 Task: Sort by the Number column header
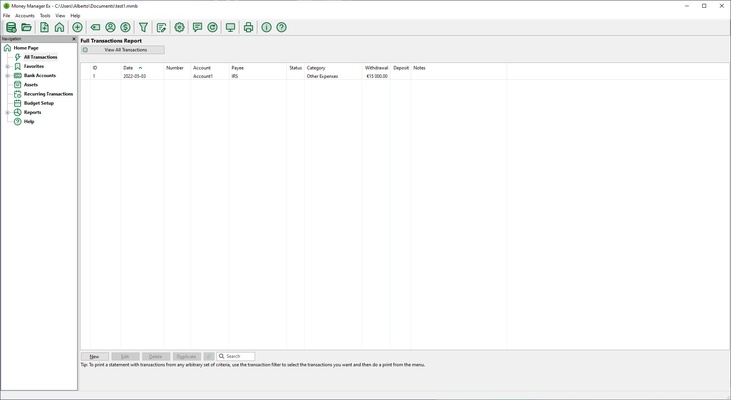[175, 68]
